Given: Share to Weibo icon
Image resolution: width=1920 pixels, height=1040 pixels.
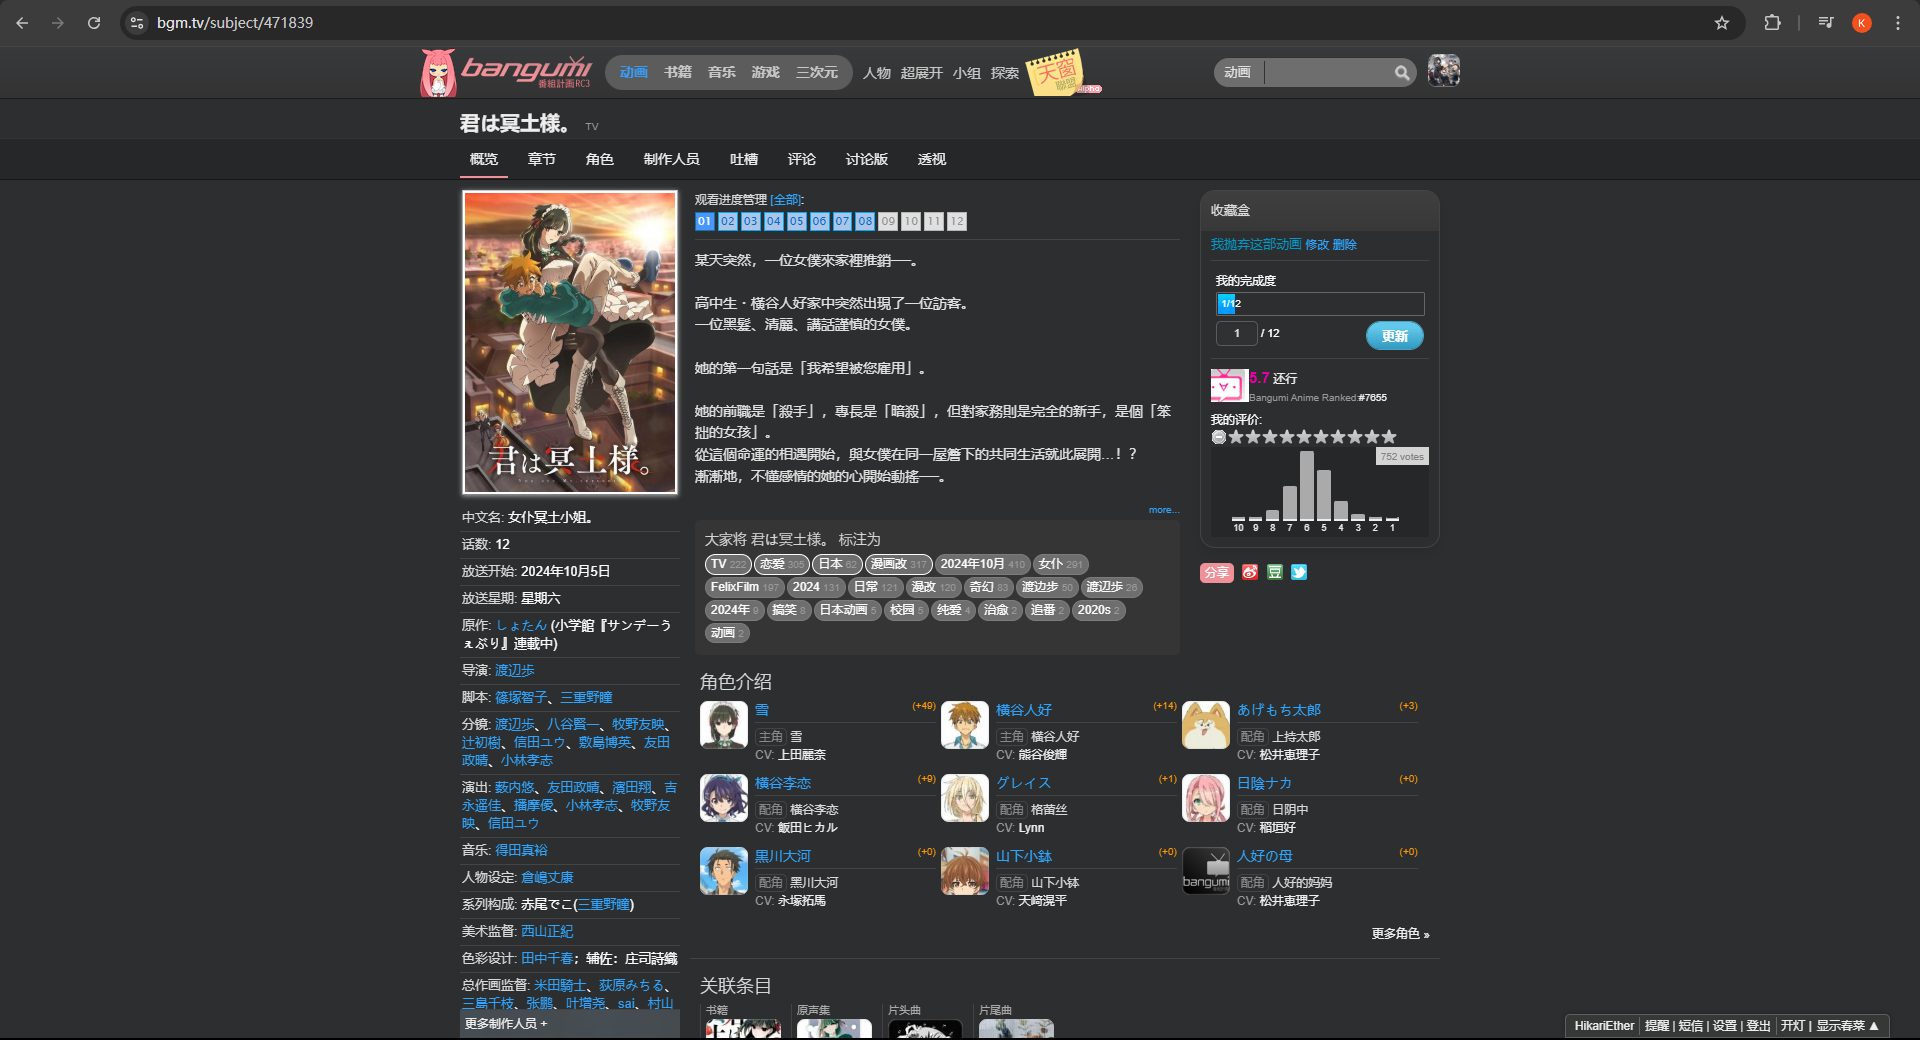Looking at the screenshot, I should coord(1250,572).
